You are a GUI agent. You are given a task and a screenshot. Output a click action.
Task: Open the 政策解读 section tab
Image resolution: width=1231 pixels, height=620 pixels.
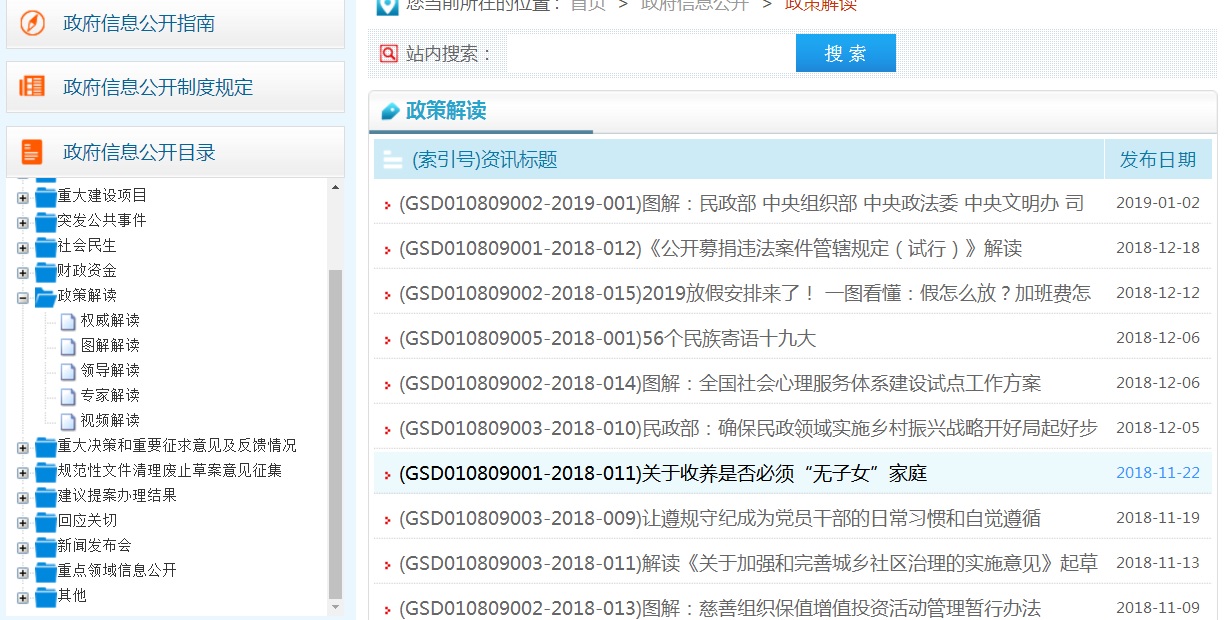pyautogui.click(x=446, y=111)
